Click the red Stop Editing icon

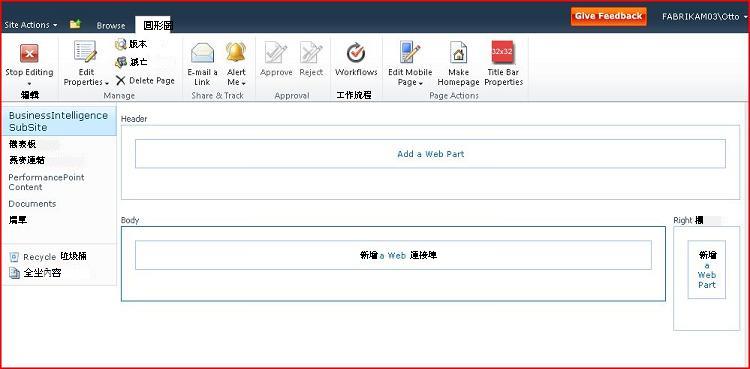[x=29, y=54]
